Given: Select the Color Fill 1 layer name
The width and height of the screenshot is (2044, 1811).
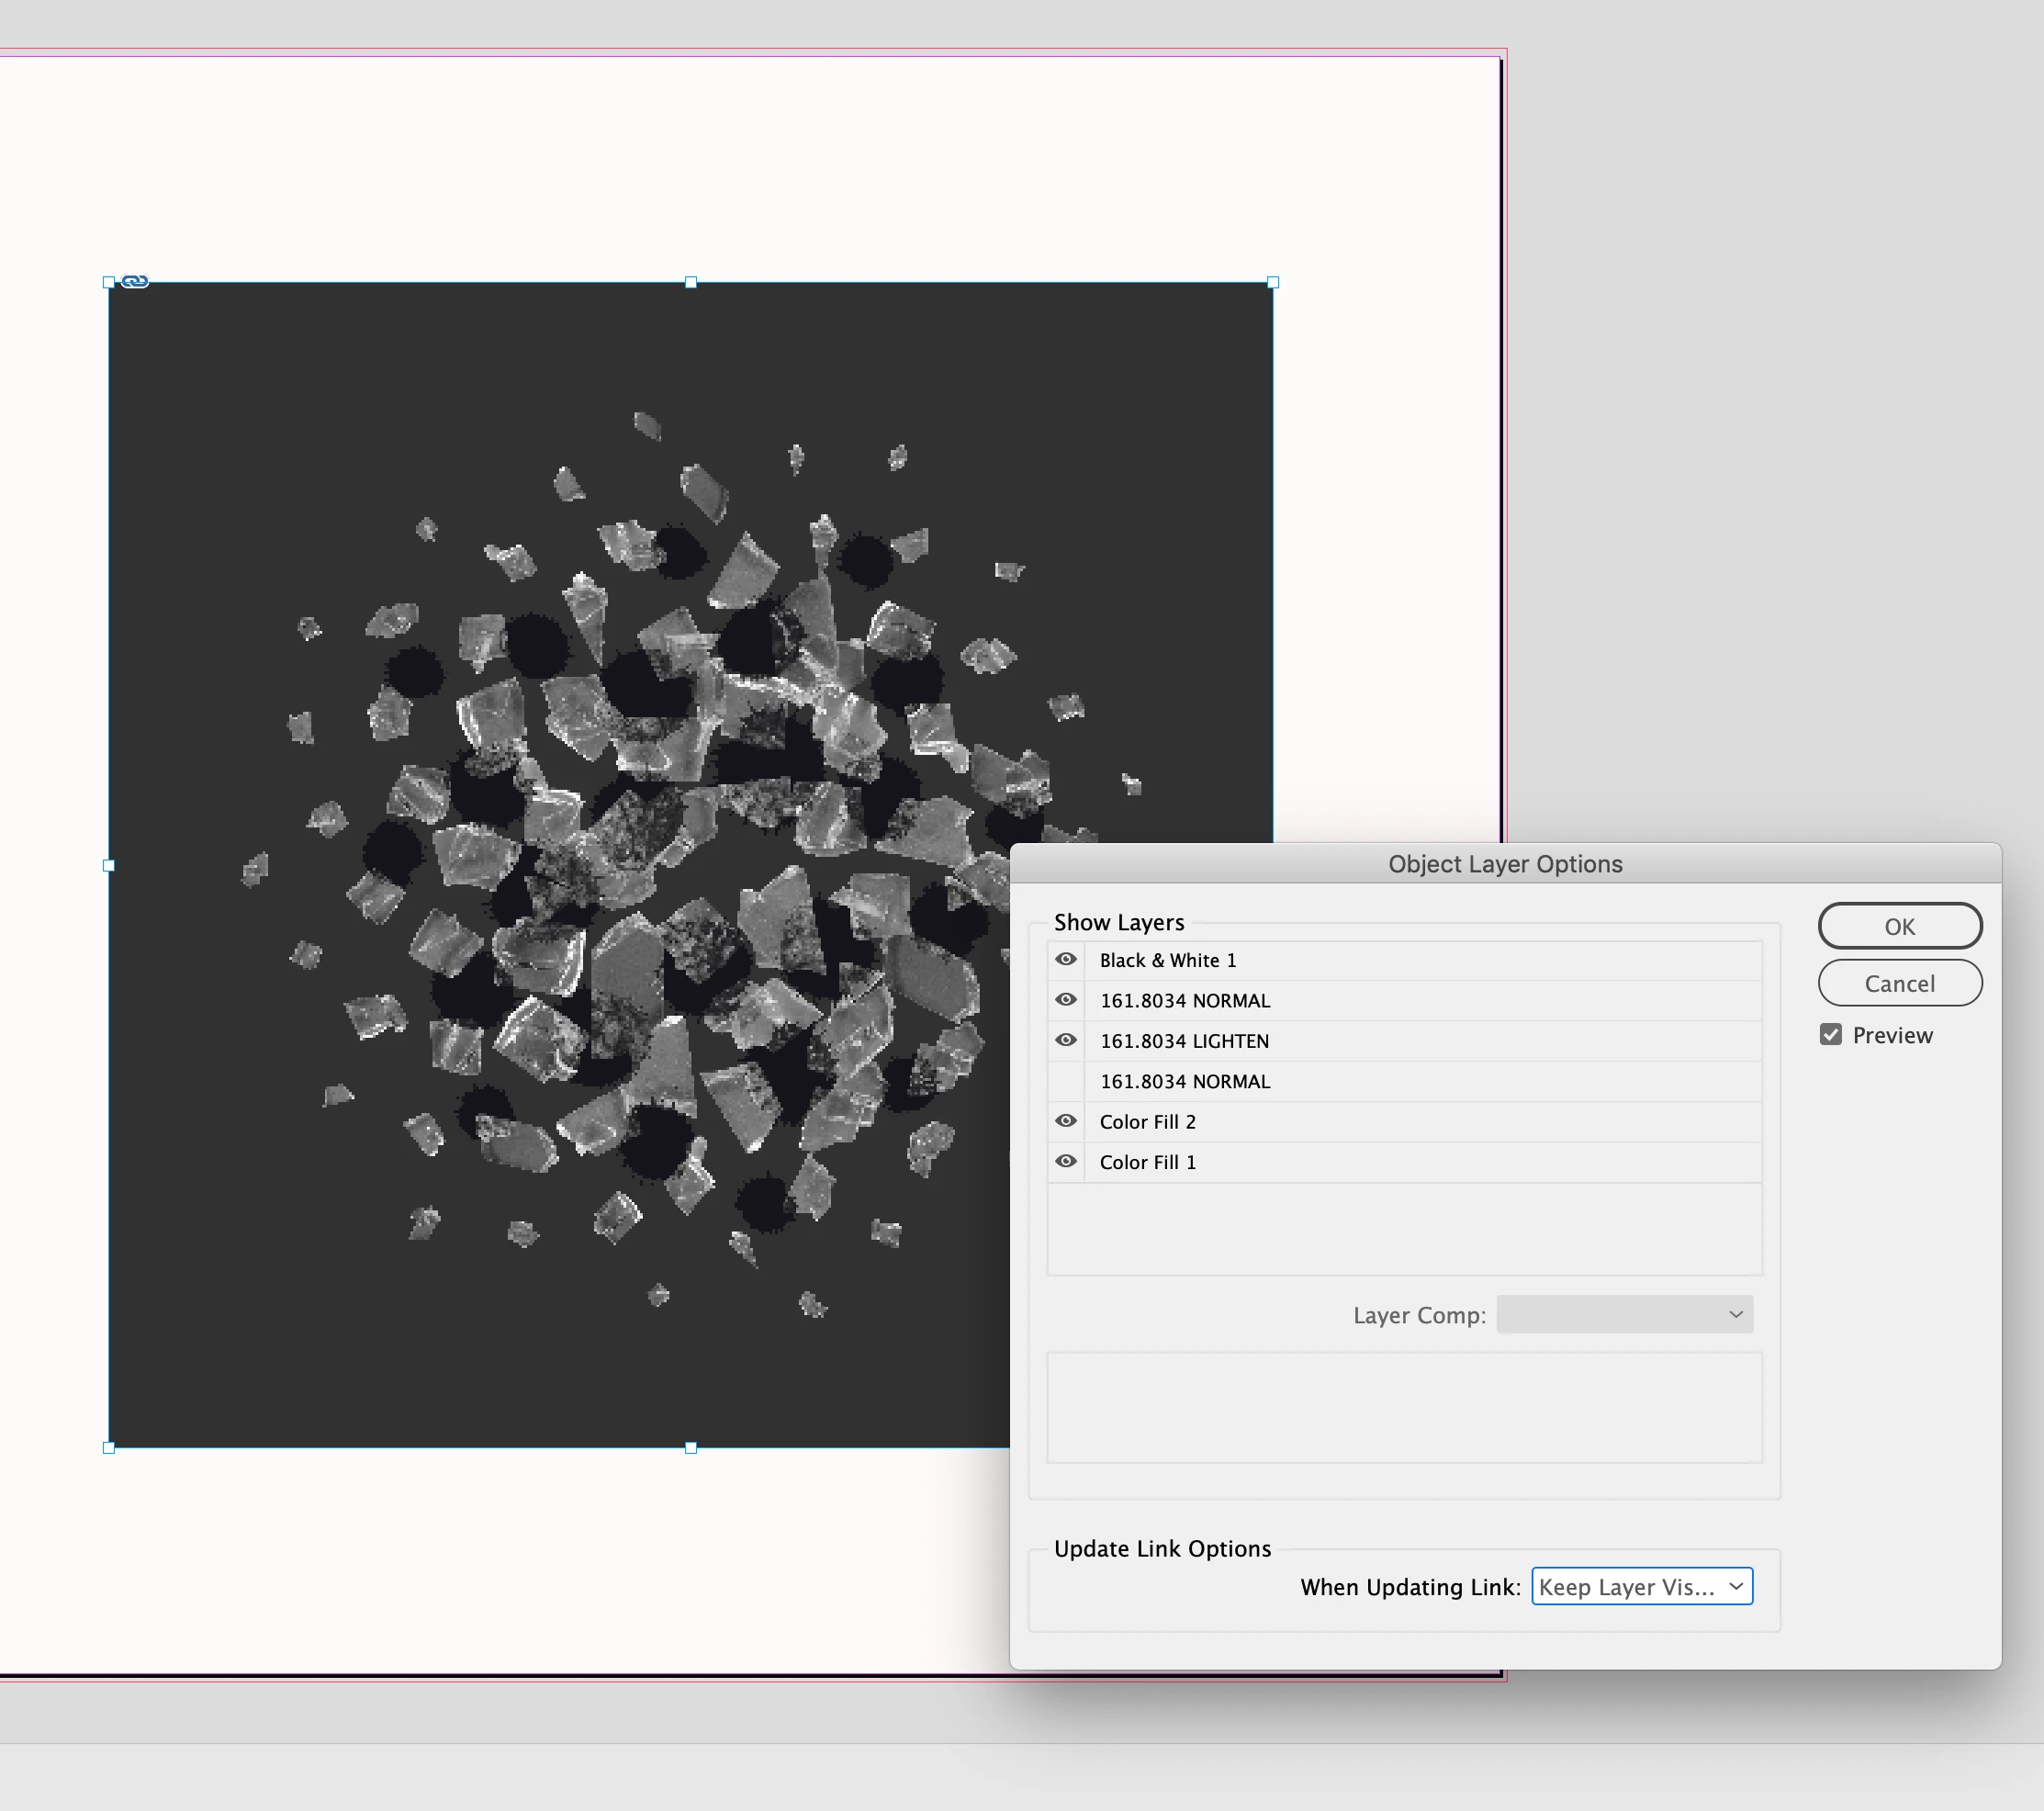Looking at the screenshot, I should pos(1148,1162).
